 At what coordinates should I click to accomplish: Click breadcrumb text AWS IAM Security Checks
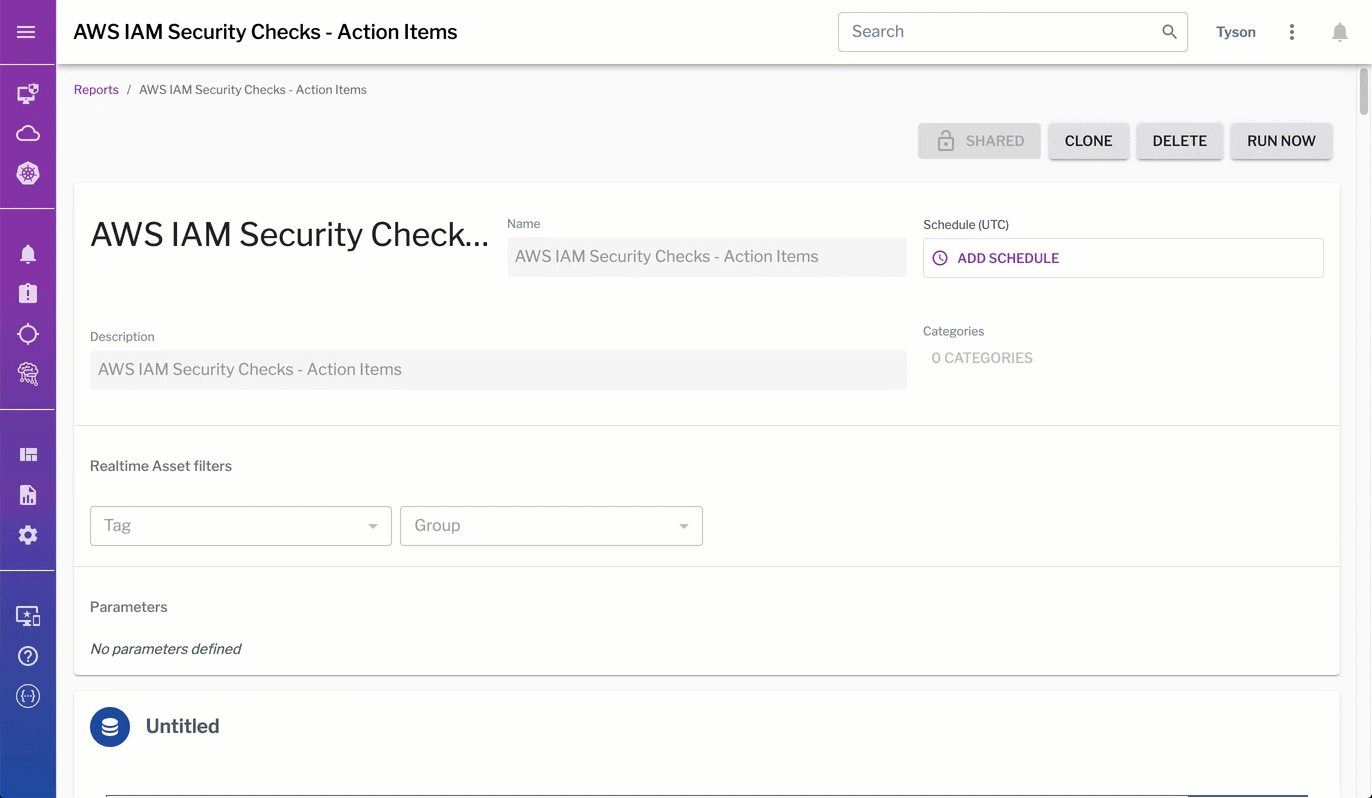coord(253,90)
